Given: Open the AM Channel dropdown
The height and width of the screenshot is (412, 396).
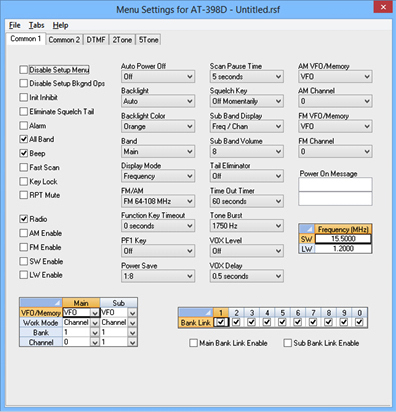Looking at the screenshot, I should (335, 101).
